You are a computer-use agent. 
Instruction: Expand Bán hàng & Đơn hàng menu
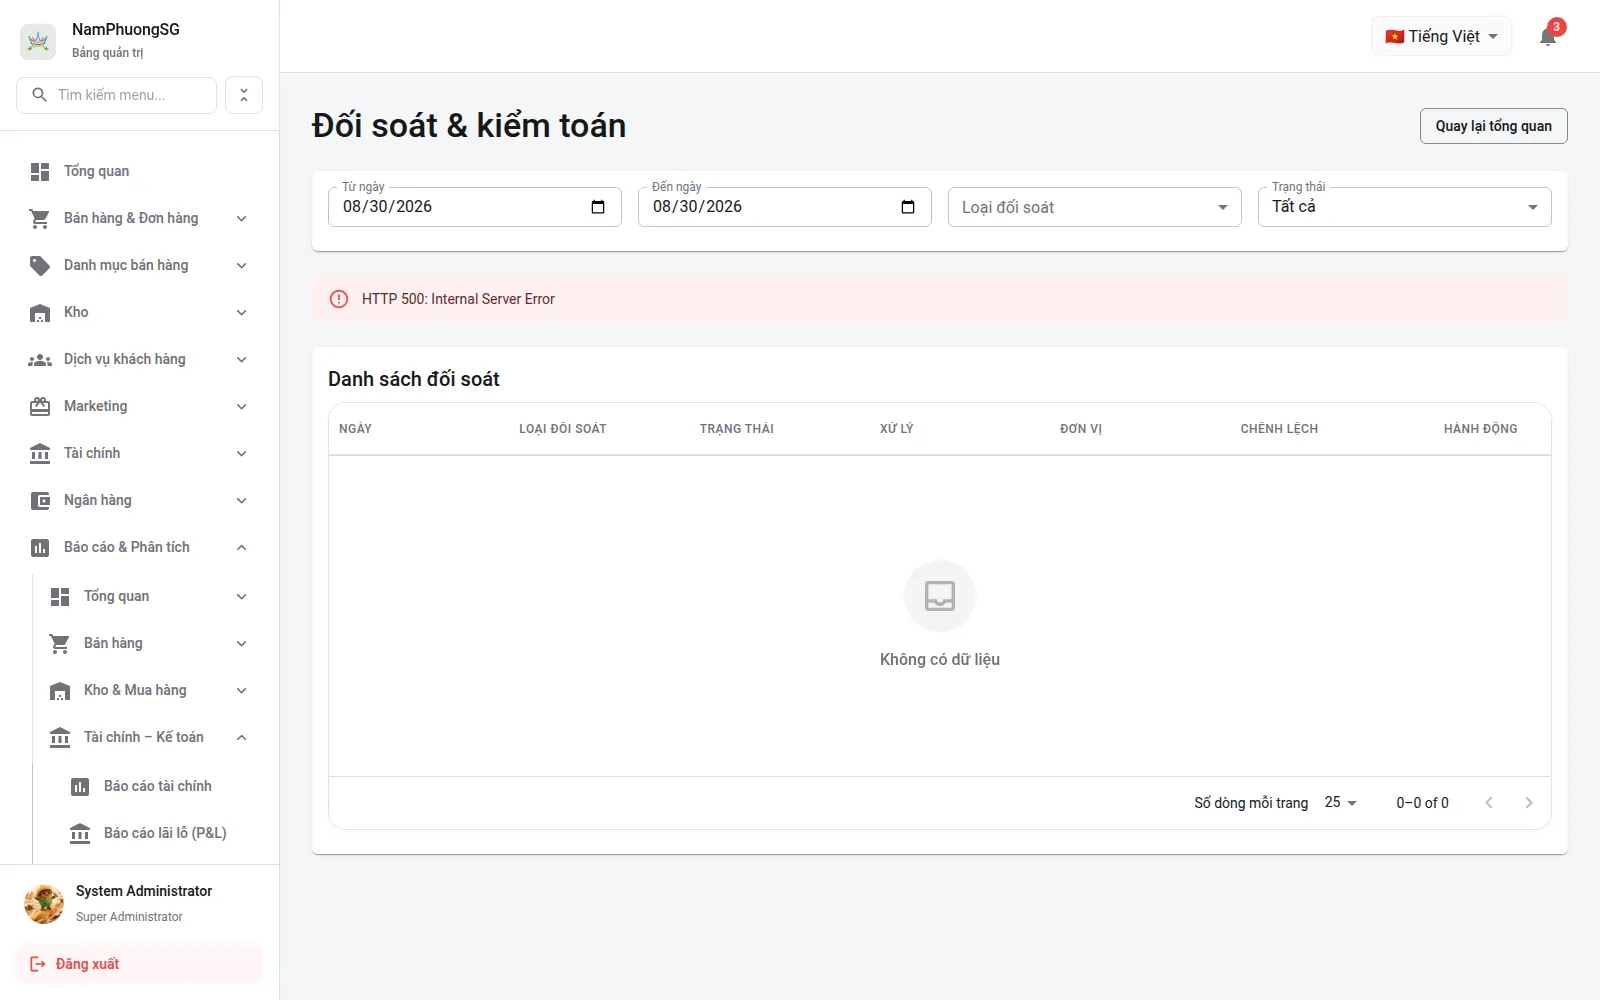pyautogui.click(x=140, y=219)
